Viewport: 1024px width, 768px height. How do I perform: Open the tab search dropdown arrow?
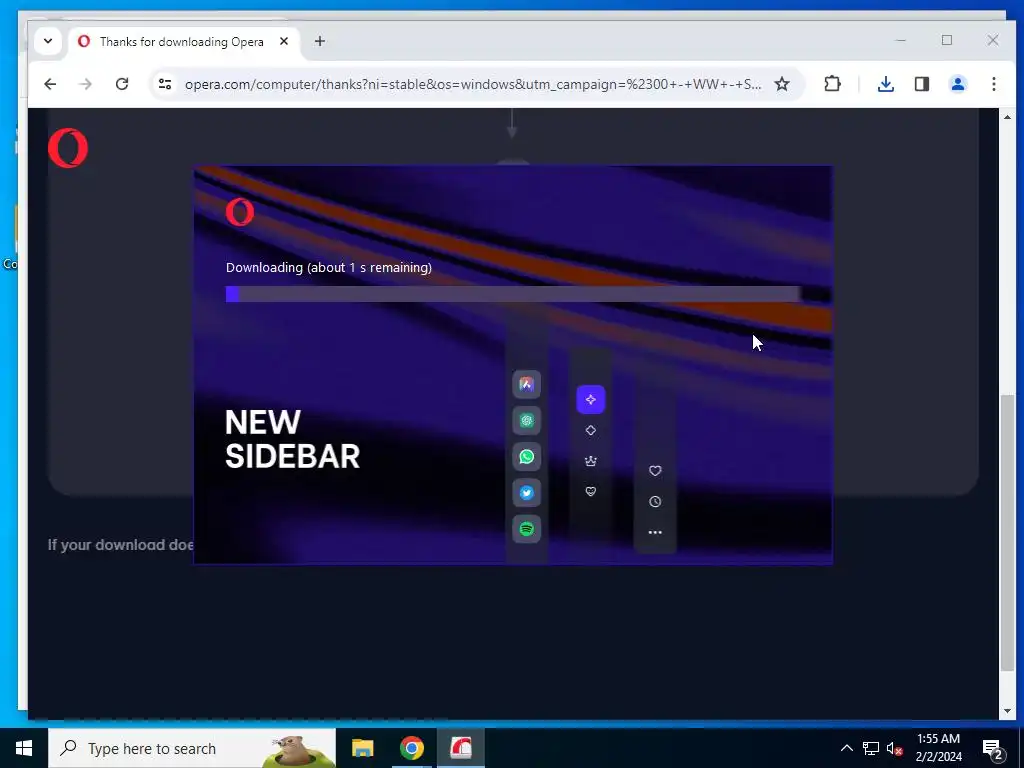tap(48, 41)
